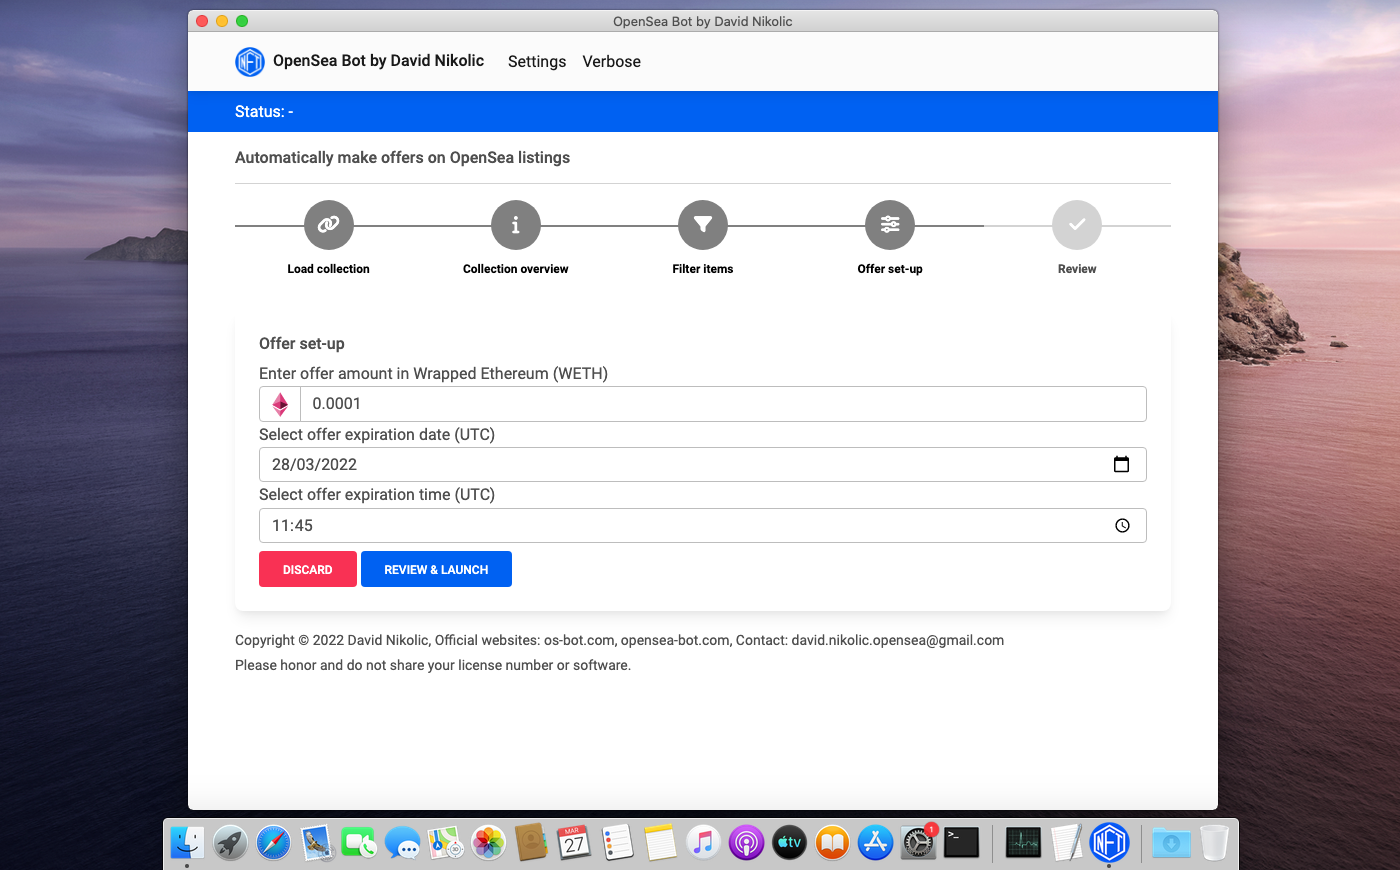This screenshot has height=870, width=1400.
Task: Click the offer expiration time field
Action: click(703, 526)
